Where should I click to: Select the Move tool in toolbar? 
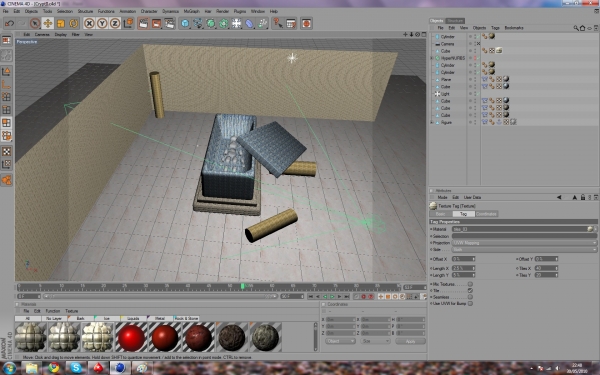(x=48, y=23)
